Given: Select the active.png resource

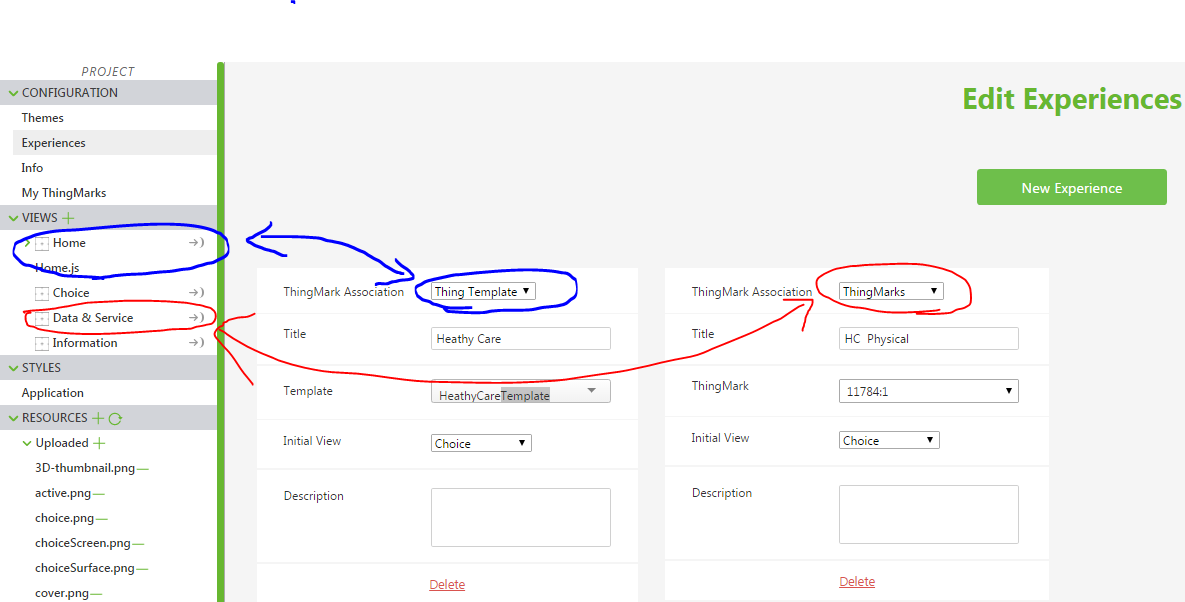Looking at the screenshot, I should 63,492.
